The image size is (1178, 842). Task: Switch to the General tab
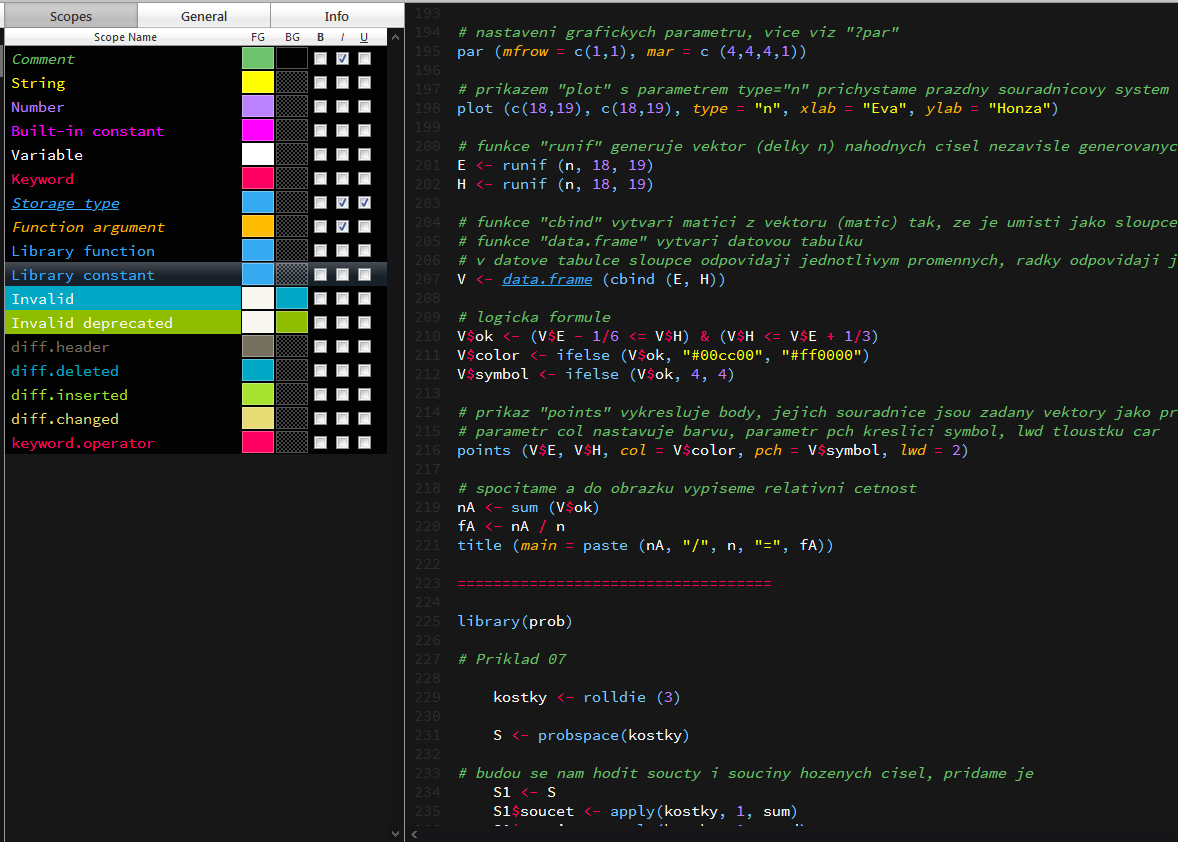pyautogui.click(x=203, y=16)
